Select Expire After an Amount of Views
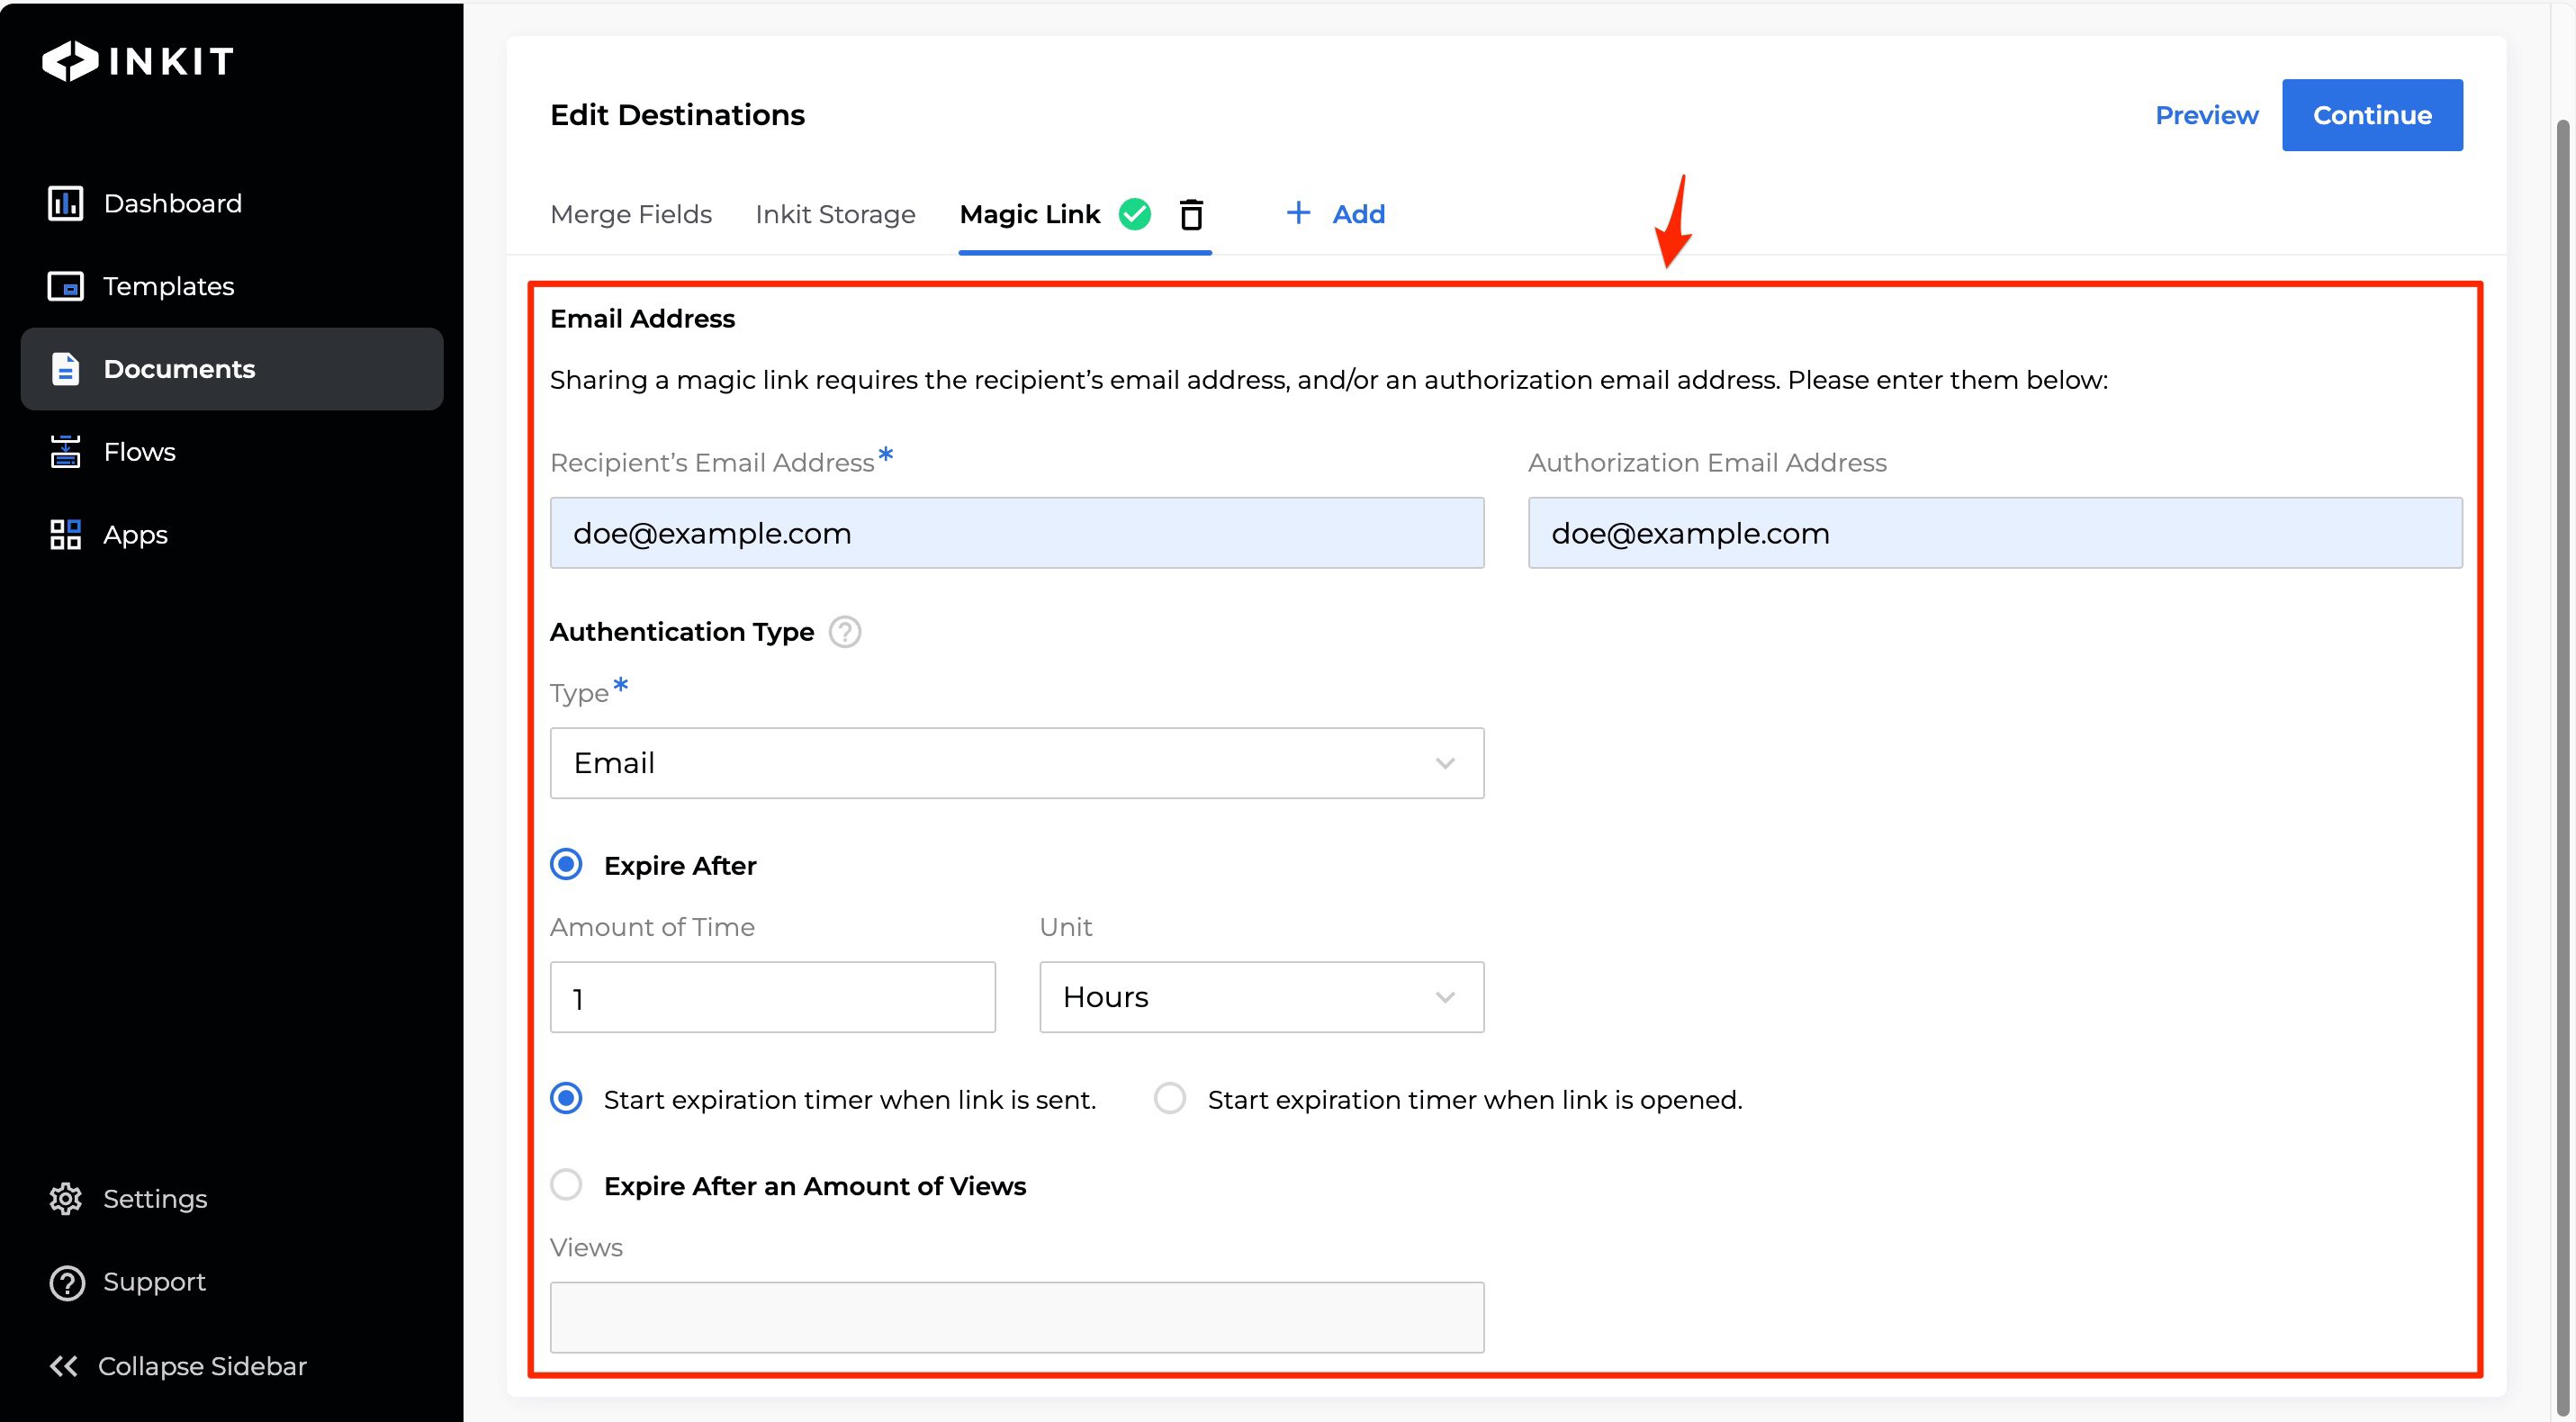 566,1185
